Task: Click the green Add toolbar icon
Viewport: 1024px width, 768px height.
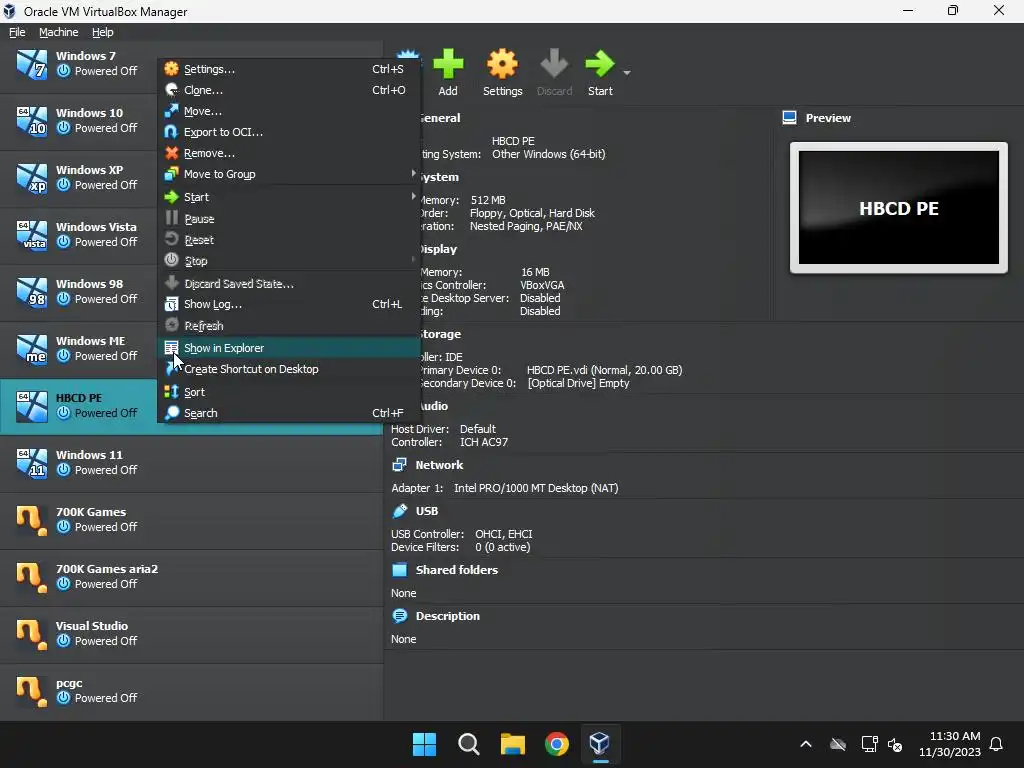Action: pyautogui.click(x=448, y=64)
